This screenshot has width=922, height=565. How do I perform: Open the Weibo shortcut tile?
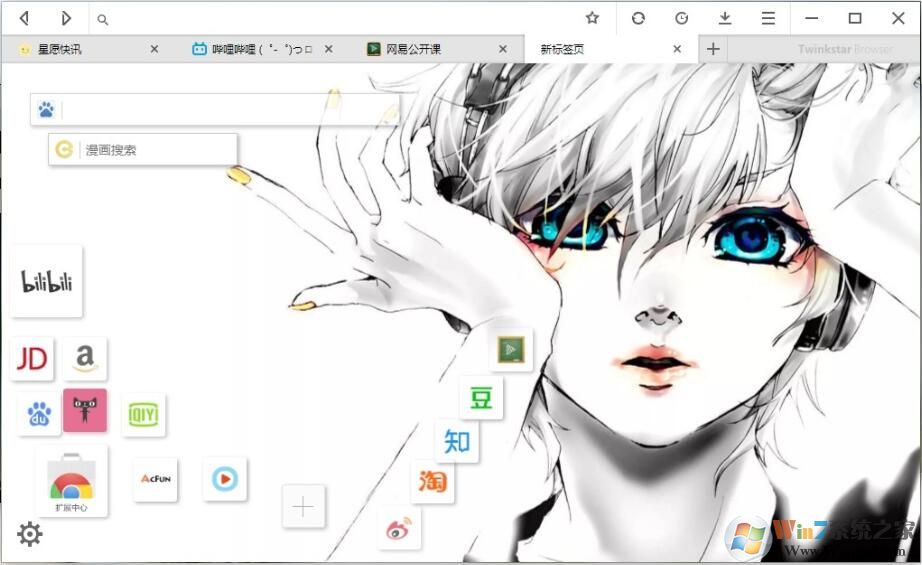click(399, 529)
